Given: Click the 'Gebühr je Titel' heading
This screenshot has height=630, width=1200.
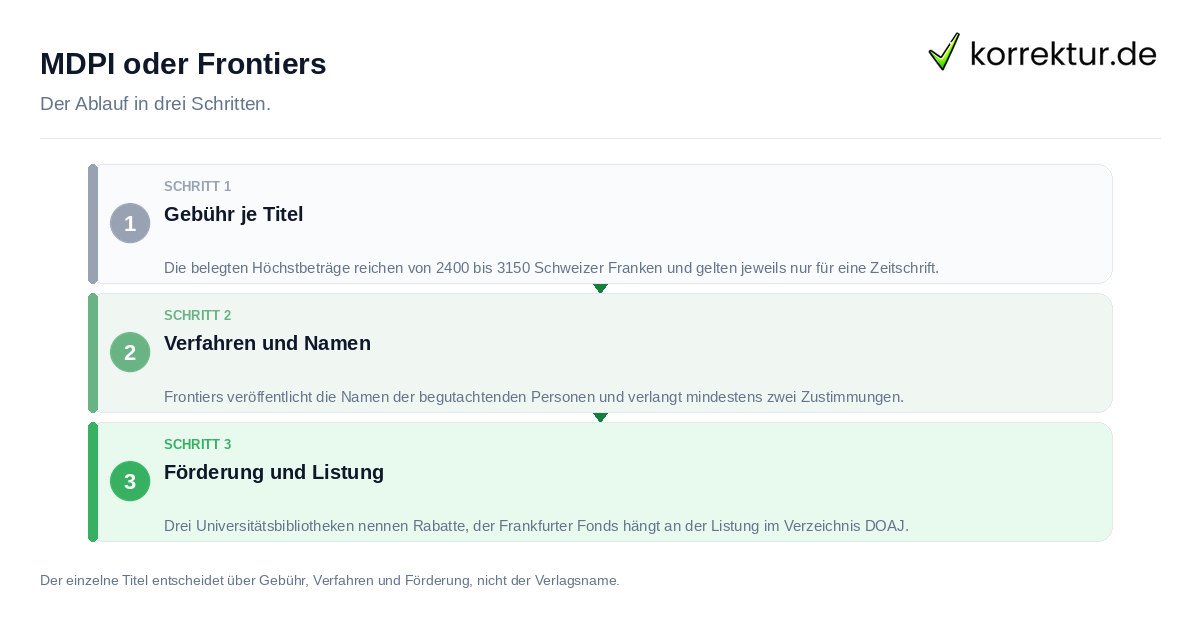Looking at the screenshot, I should click(234, 214).
